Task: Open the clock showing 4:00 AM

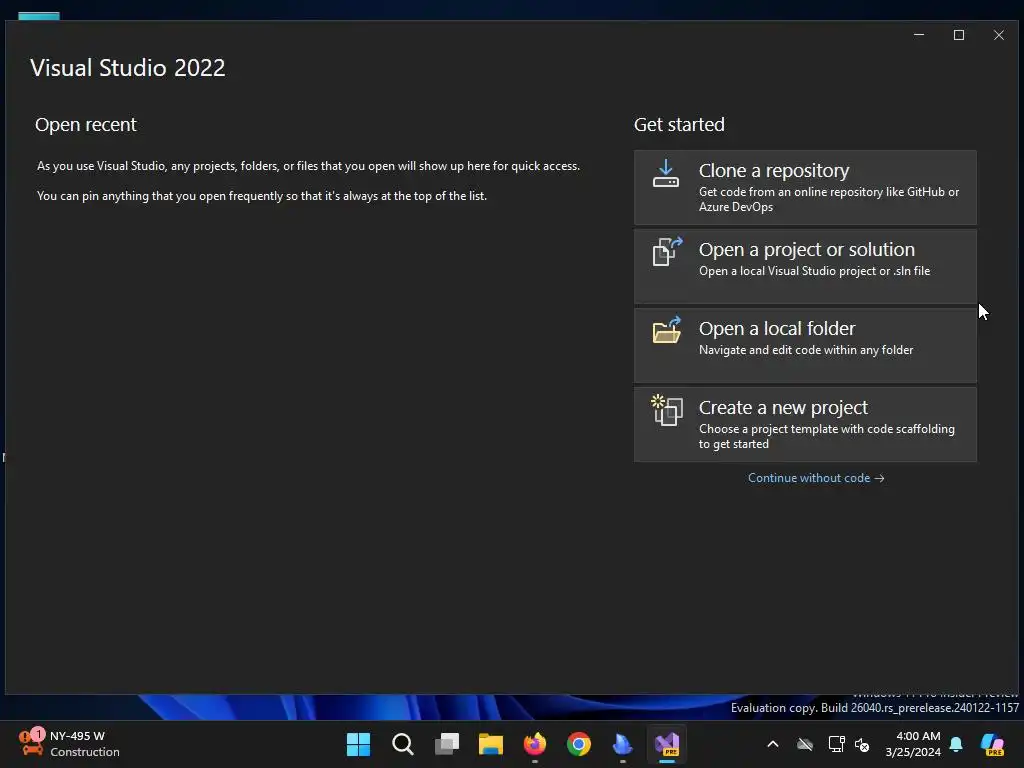Action: [x=913, y=744]
